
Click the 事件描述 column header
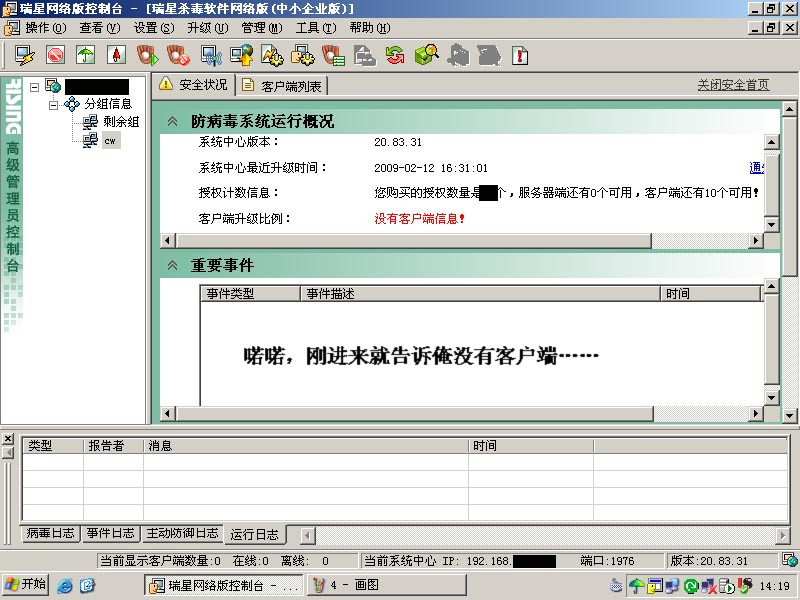(480, 293)
